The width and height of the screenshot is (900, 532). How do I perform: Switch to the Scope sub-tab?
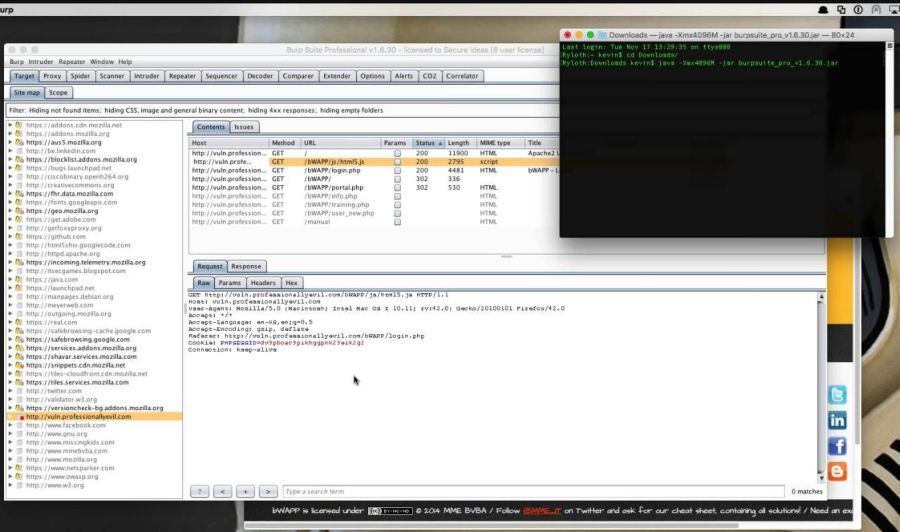click(x=58, y=92)
